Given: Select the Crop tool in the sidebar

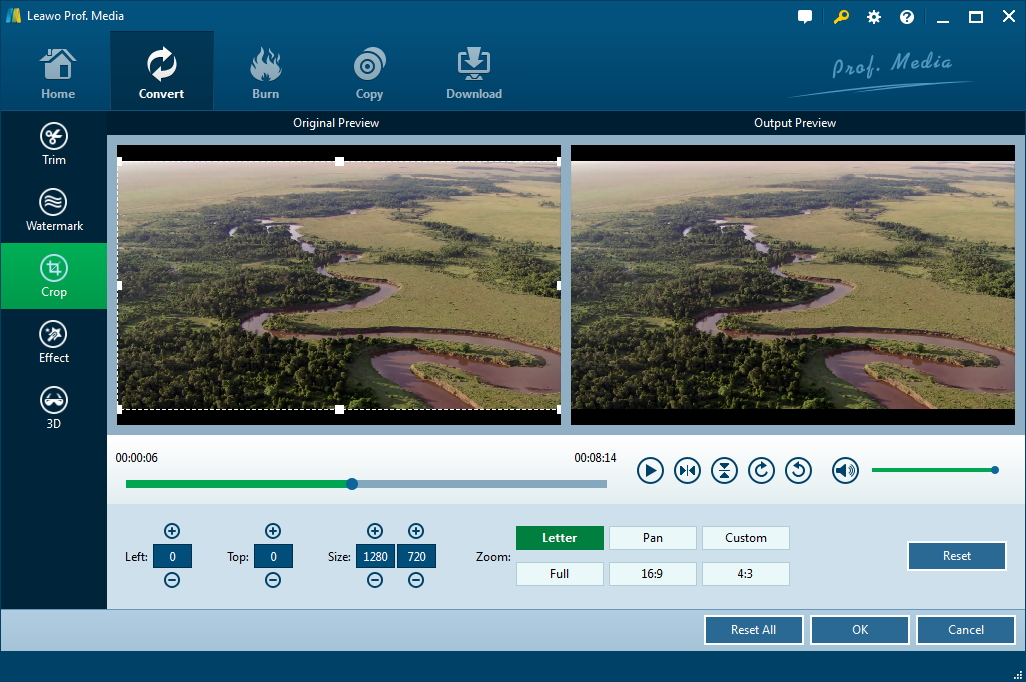Looking at the screenshot, I should pos(54,276).
